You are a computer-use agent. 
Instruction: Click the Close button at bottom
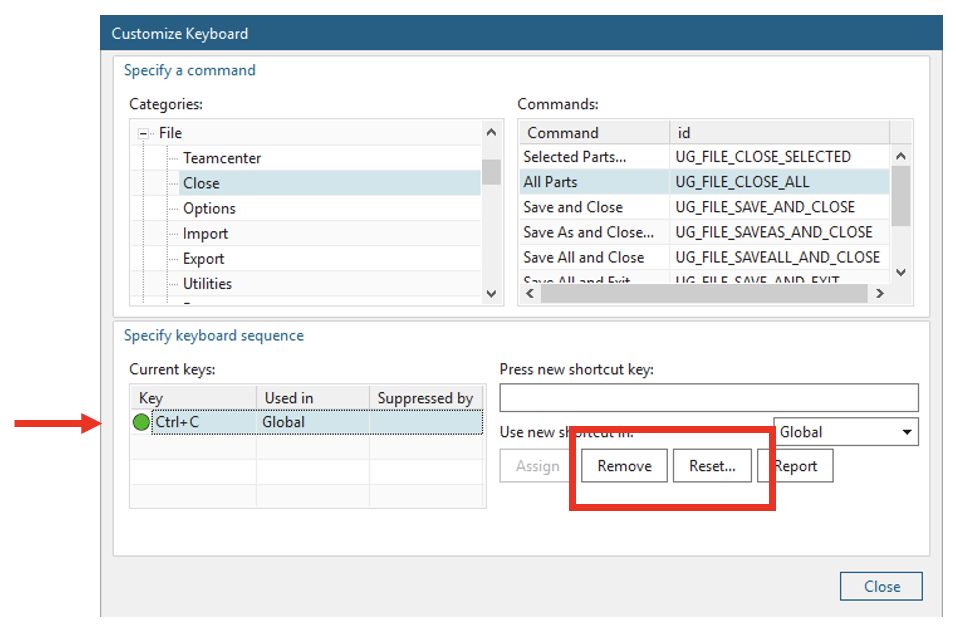click(x=881, y=587)
